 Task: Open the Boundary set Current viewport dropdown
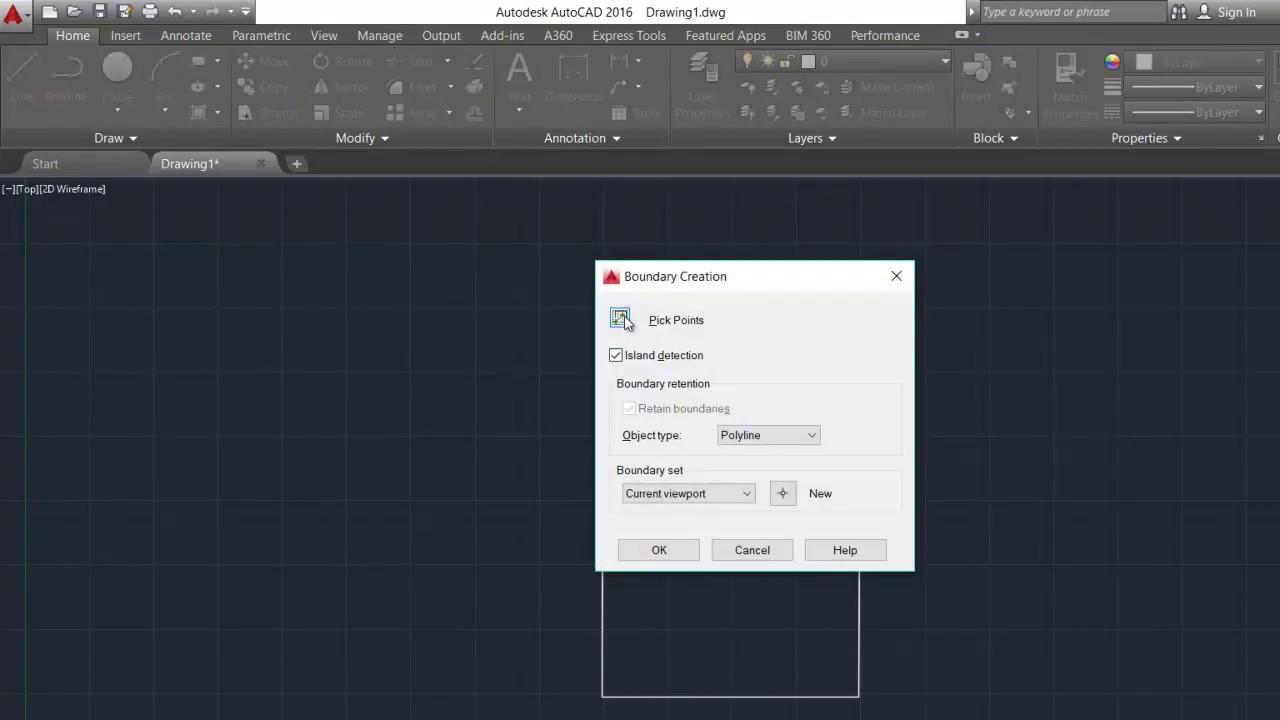click(688, 493)
